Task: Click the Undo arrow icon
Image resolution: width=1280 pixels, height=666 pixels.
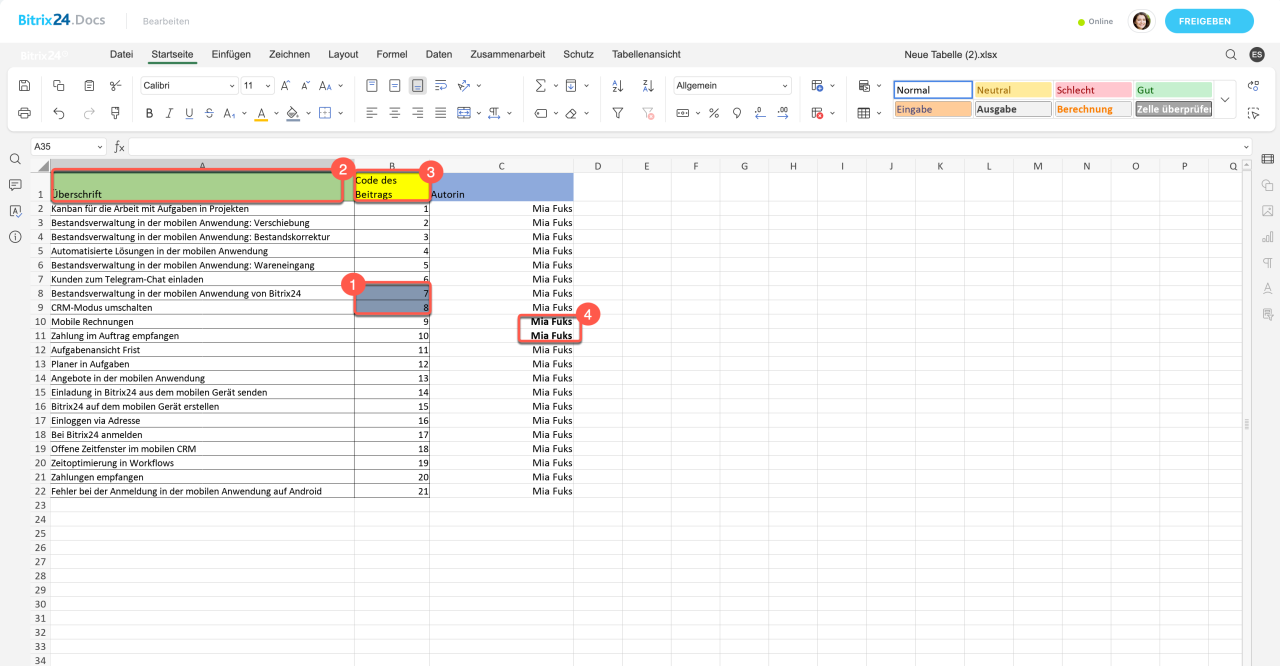Action: 59,113
